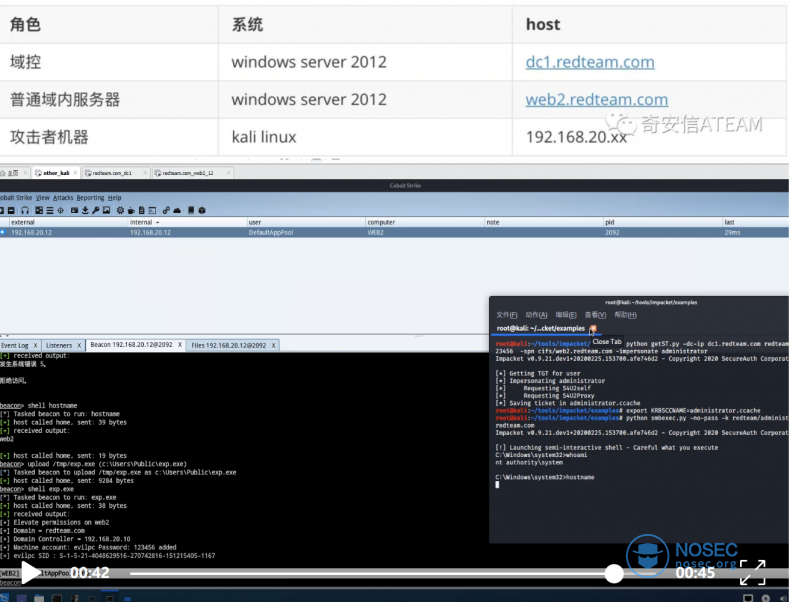Toggle video fullscreen mode
Screen dimensions: 790x602
pos(753,573)
